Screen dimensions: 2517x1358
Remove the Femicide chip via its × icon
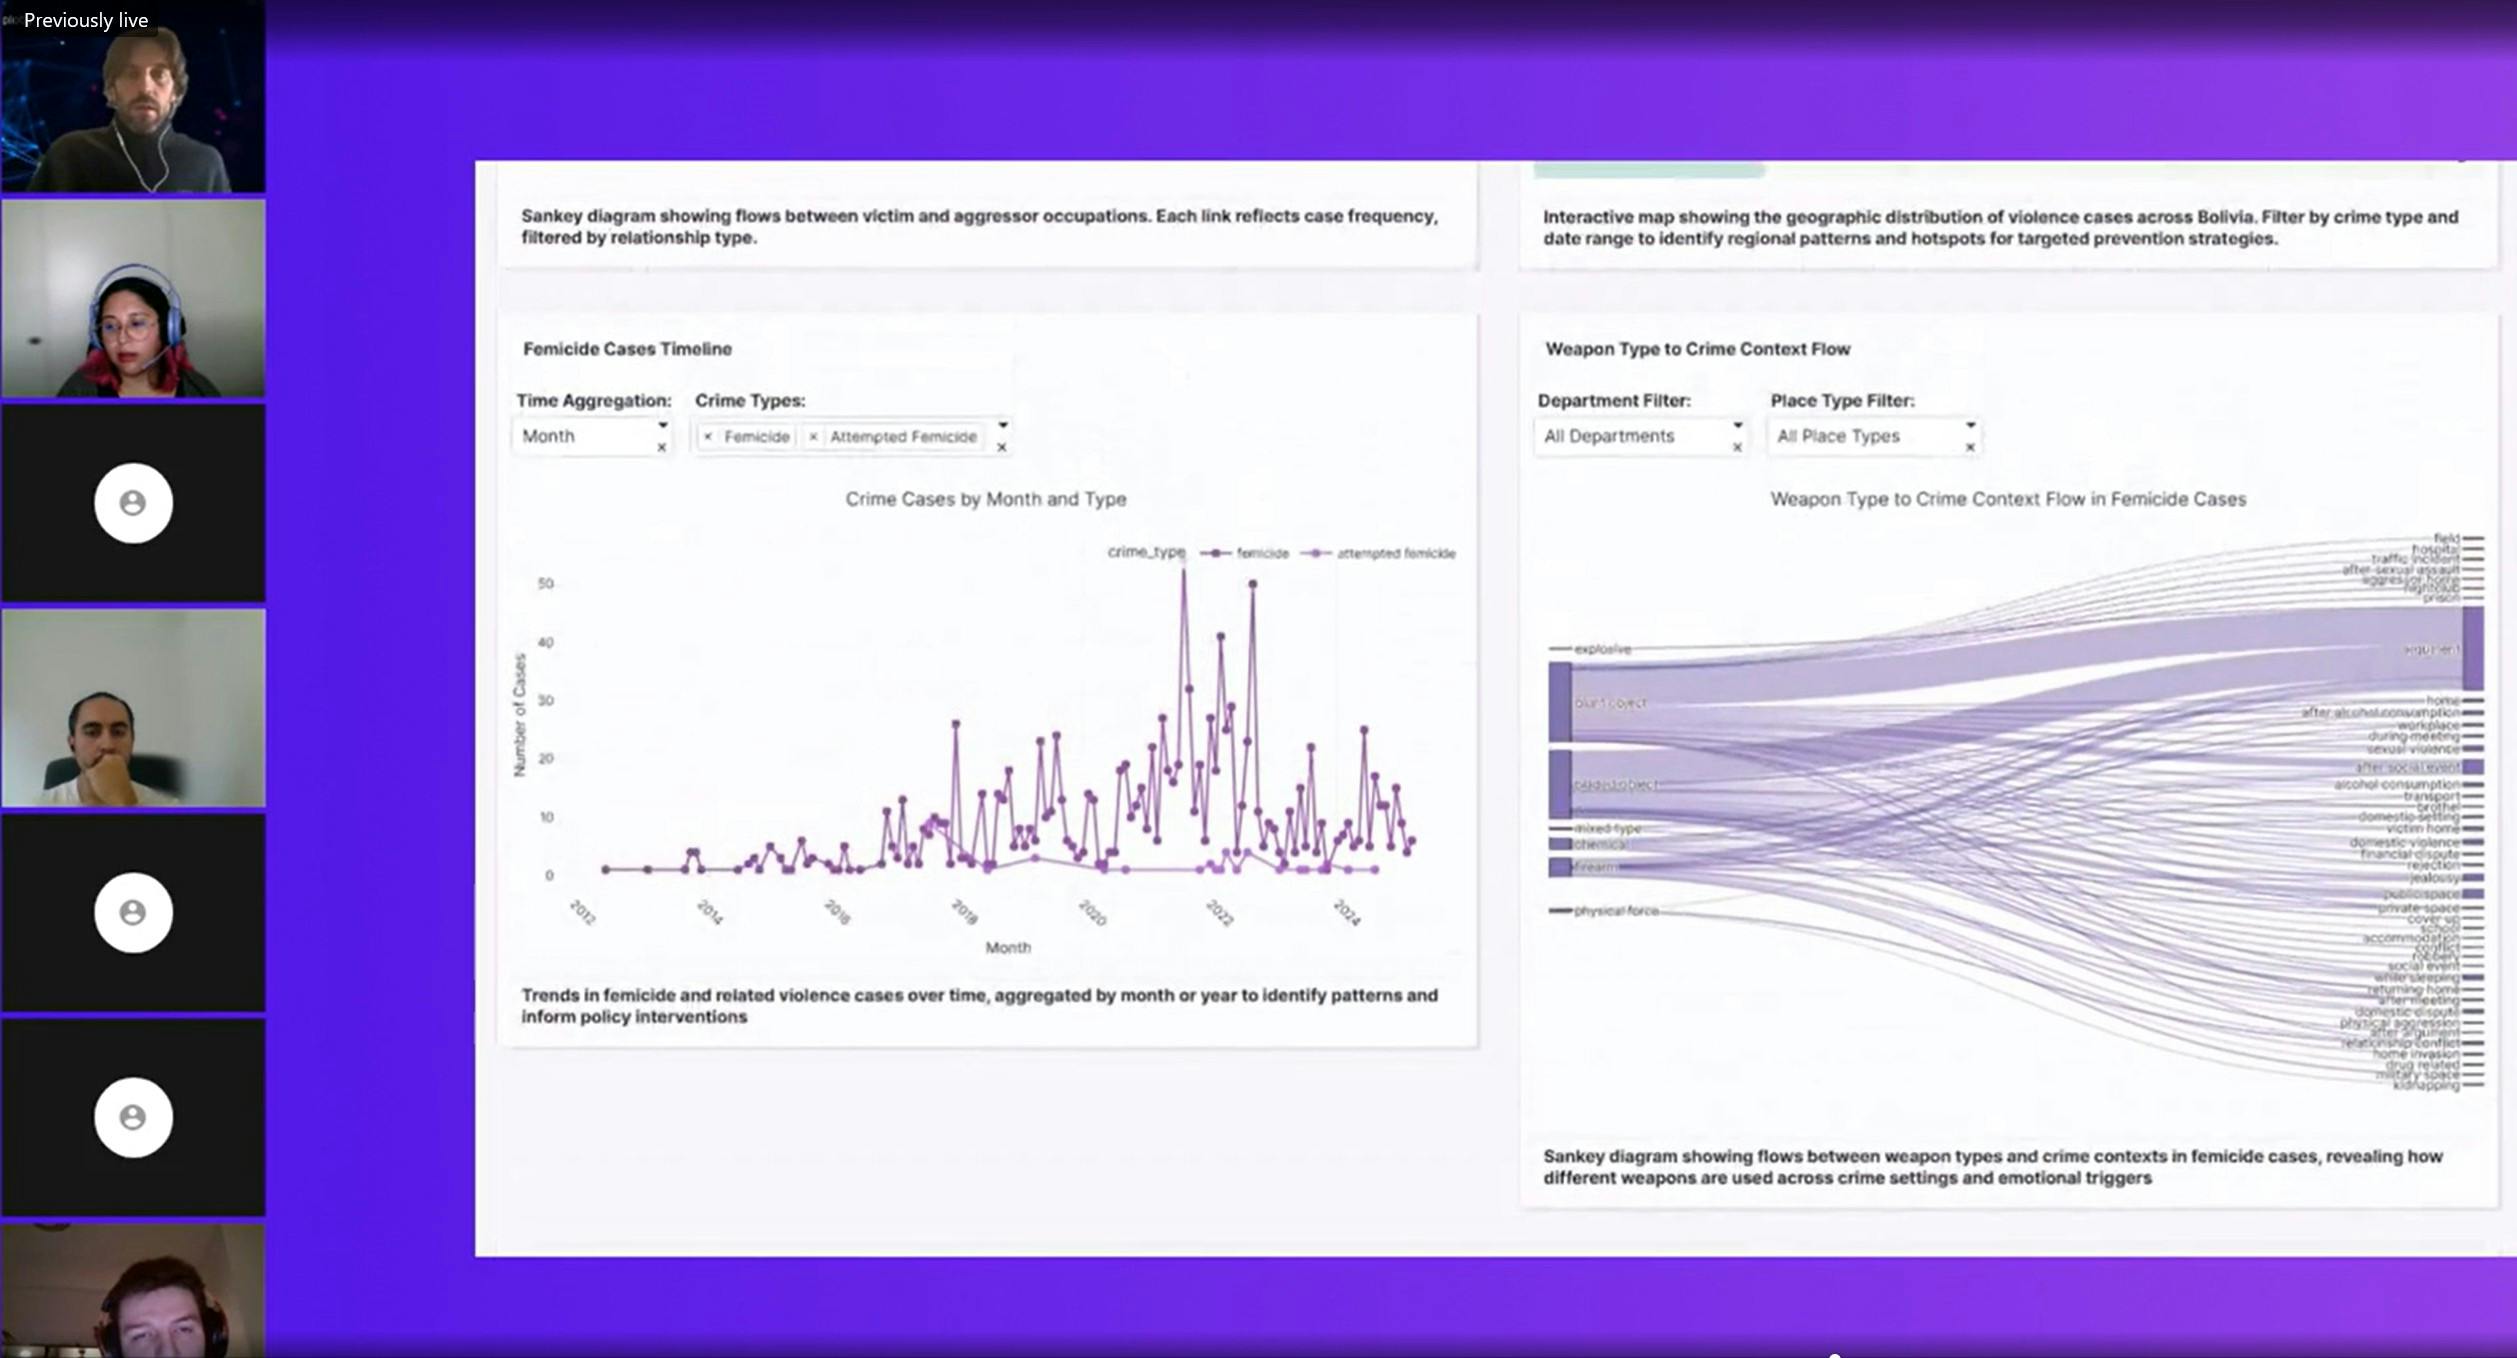tap(708, 437)
